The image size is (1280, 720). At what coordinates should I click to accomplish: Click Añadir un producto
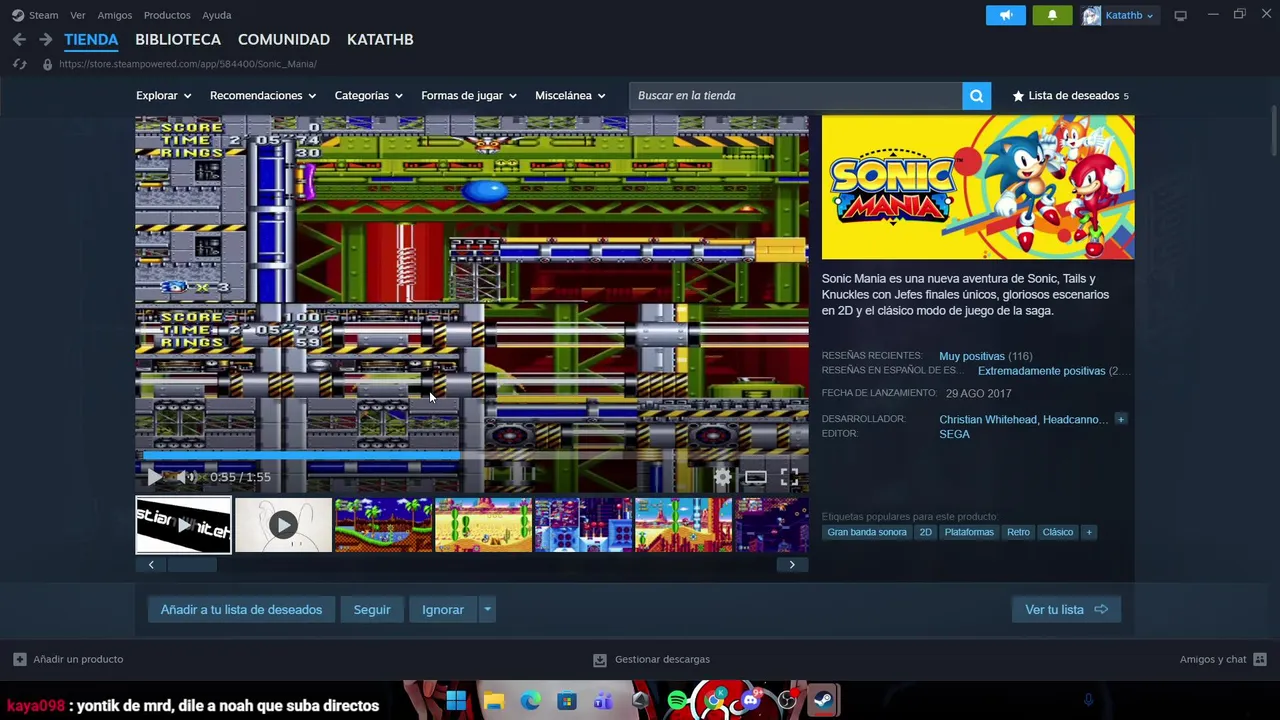[x=68, y=660]
